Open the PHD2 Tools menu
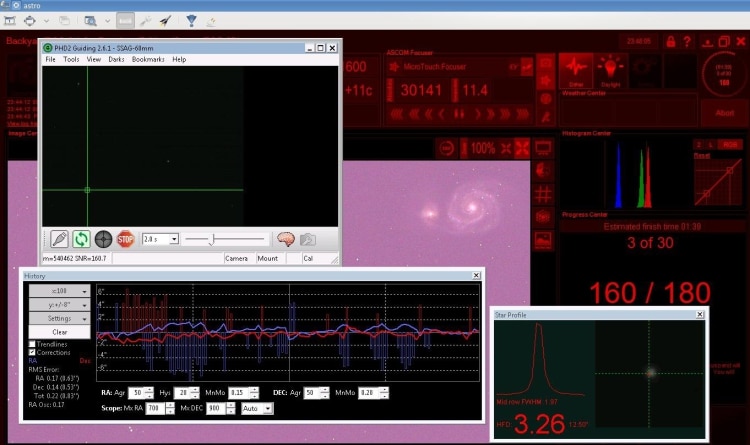This screenshot has width=750, height=445. pyautogui.click(x=71, y=59)
